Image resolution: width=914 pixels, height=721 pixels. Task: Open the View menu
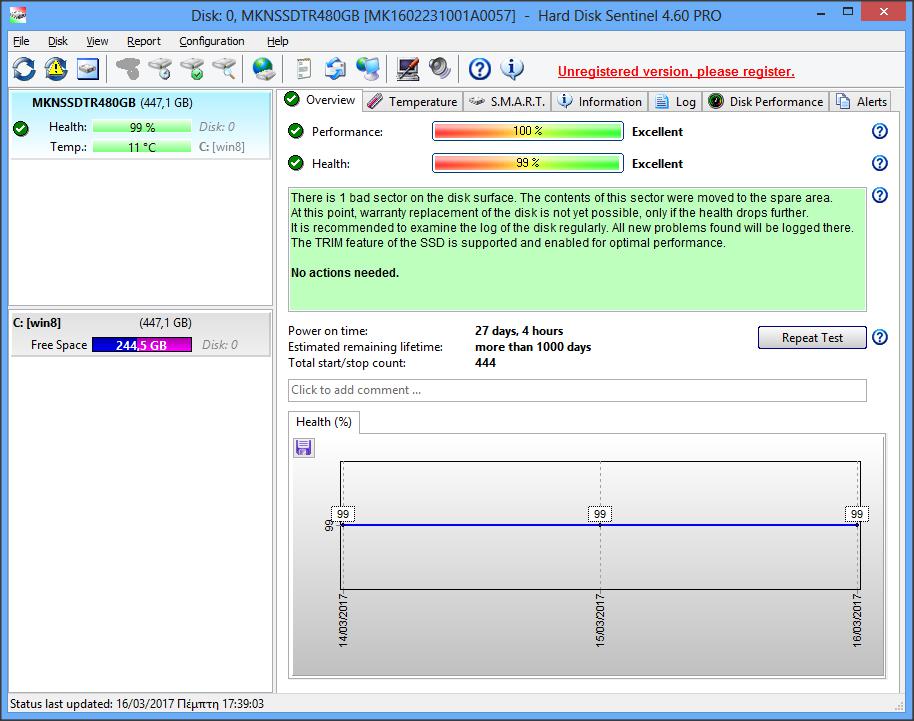pos(97,41)
